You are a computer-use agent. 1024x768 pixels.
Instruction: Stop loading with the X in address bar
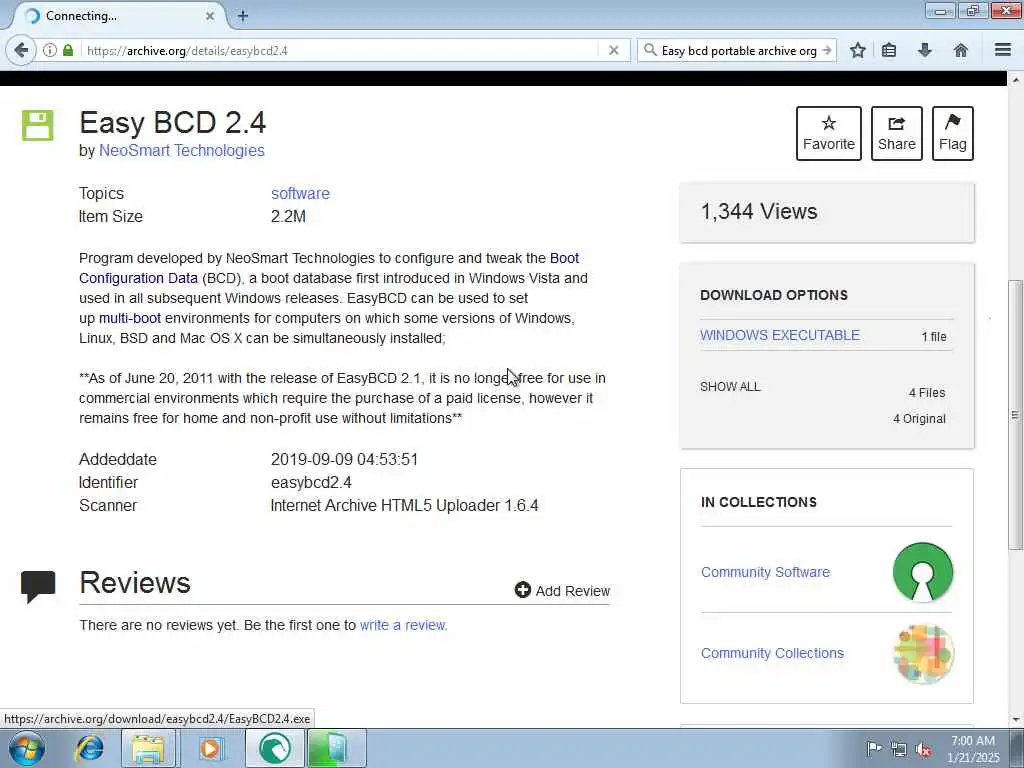[613, 50]
